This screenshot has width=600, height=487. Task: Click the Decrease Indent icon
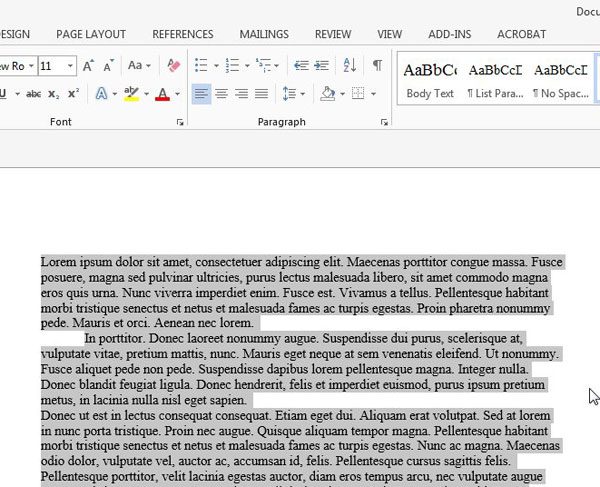click(300, 66)
